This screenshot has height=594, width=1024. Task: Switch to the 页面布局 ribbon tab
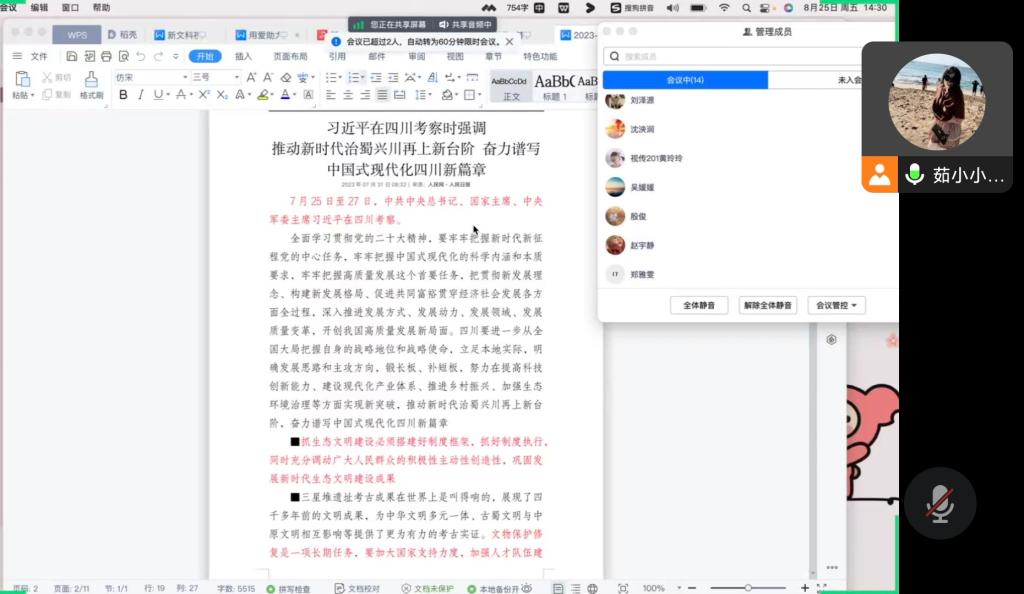click(290, 56)
